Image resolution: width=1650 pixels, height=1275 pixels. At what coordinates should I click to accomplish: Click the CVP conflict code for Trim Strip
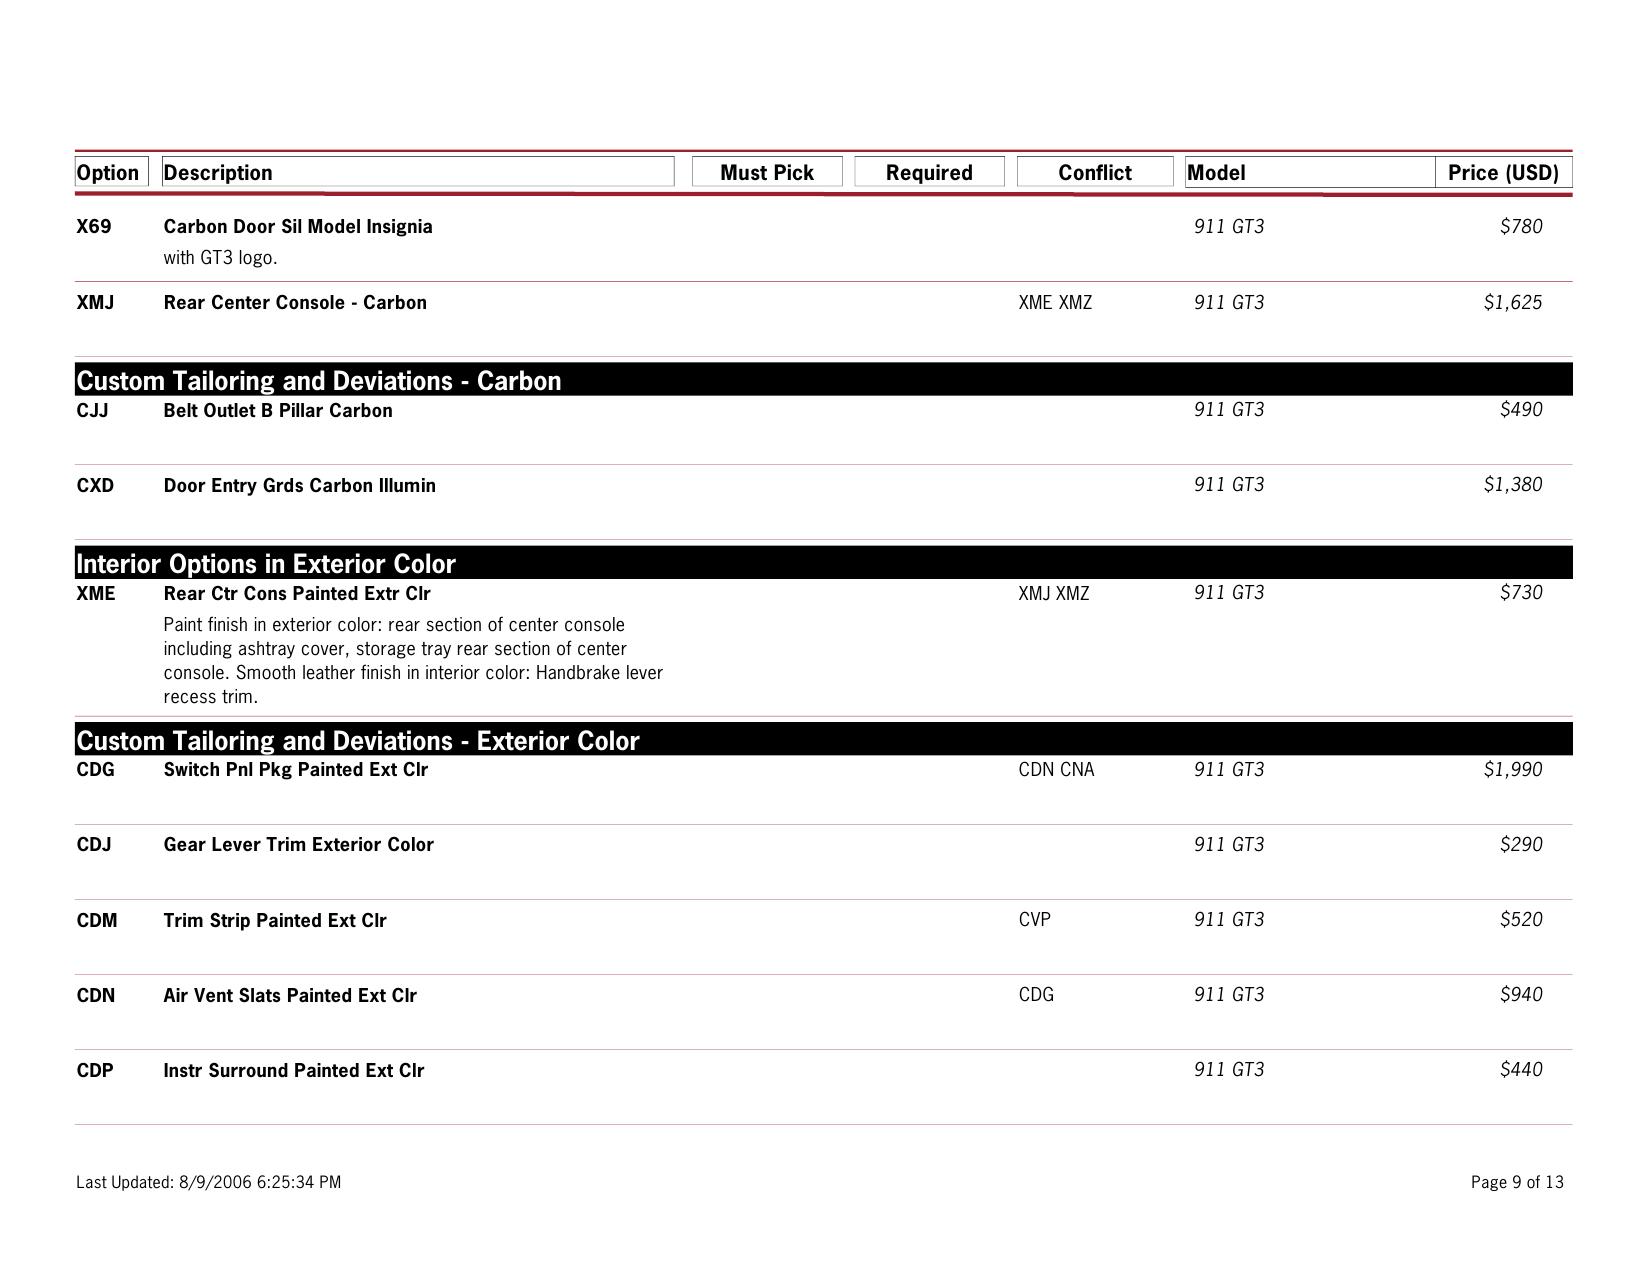[x=1035, y=920]
